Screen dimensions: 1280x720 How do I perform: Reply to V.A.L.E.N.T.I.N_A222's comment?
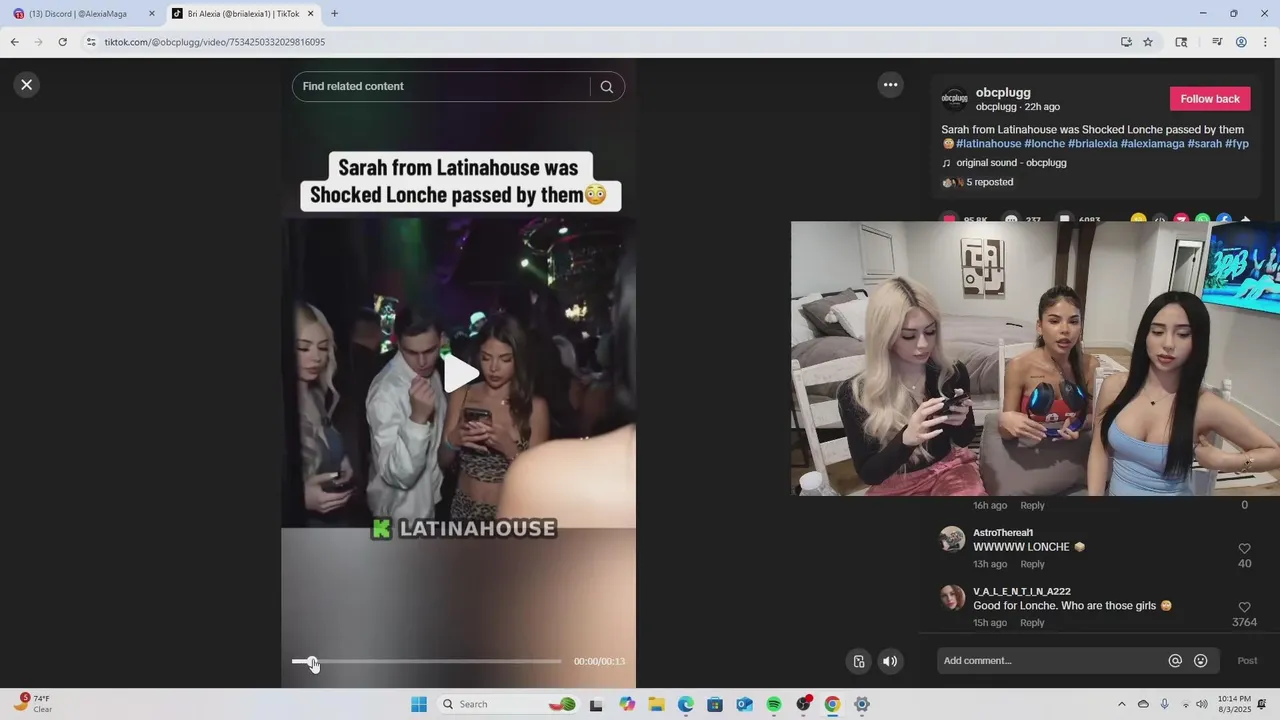point(1032,623)
